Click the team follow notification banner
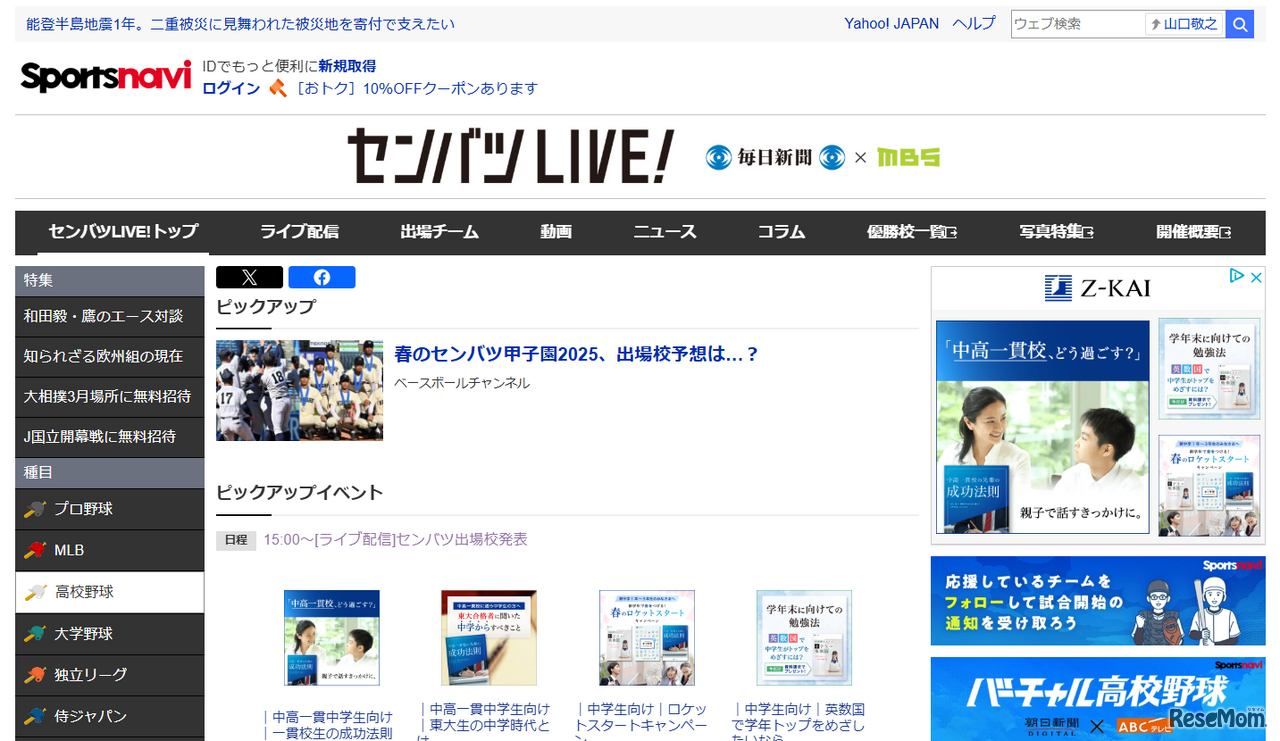 (x=1098, y=601)
